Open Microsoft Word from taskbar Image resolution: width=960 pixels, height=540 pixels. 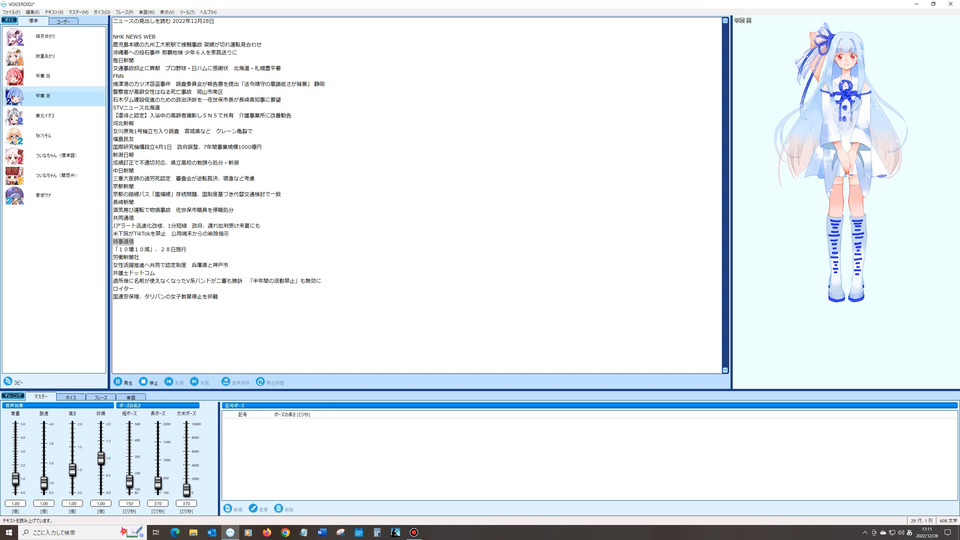click(322, 533)
